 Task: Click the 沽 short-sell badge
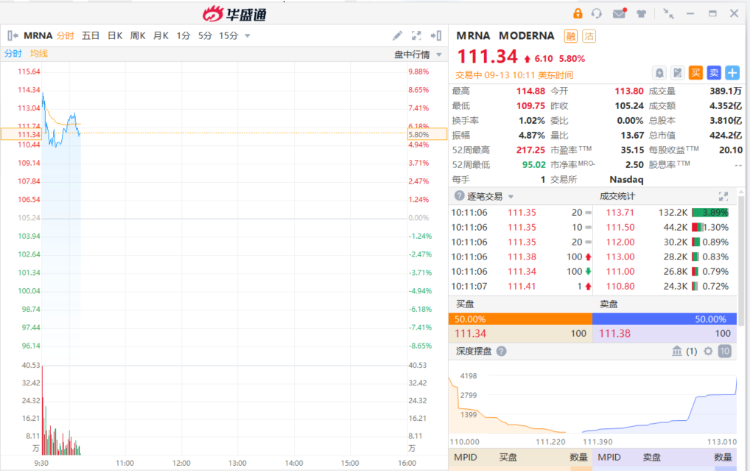tap(589, 36)
